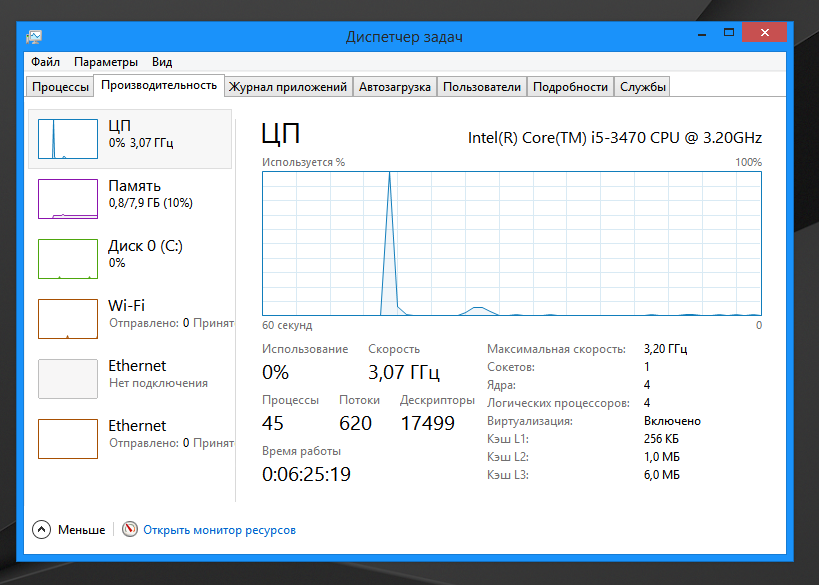Click the Использование 0% value
This screenshot has height=585, width=819.
[275, 372]
